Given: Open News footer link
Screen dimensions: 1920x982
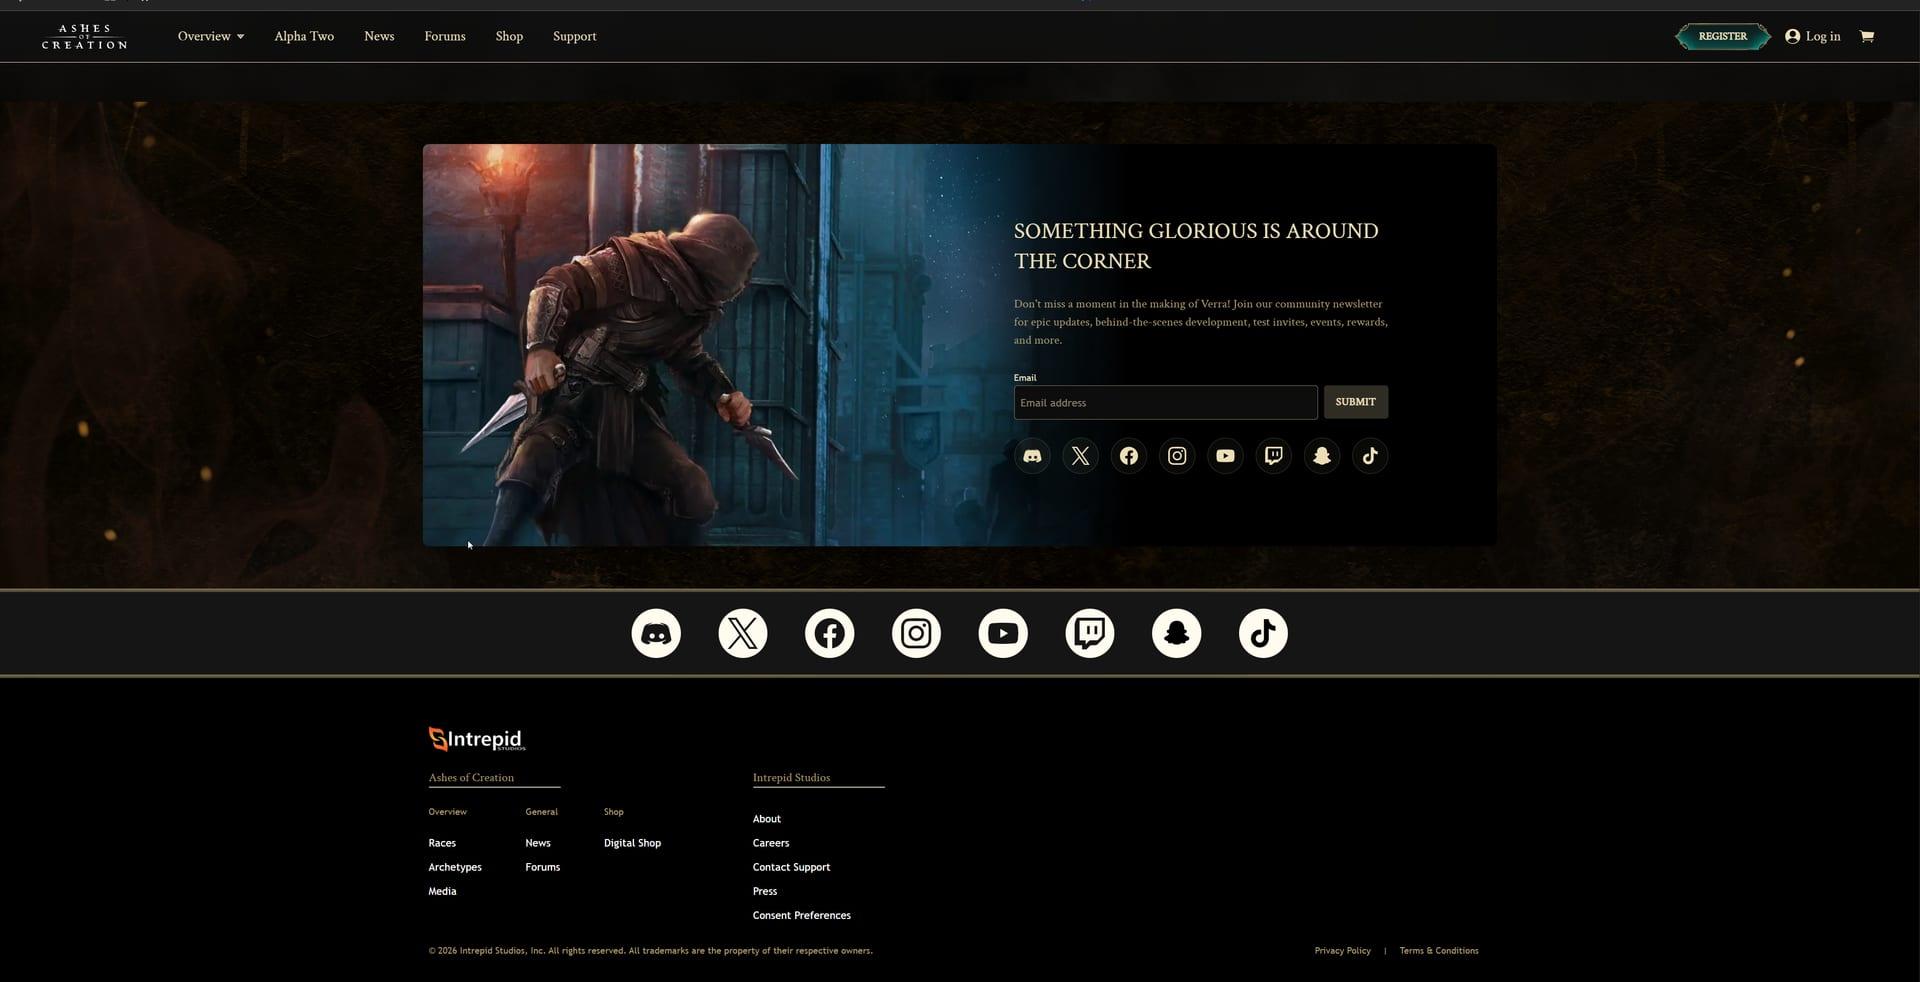Looking at the screenshot, I should 538,843.
